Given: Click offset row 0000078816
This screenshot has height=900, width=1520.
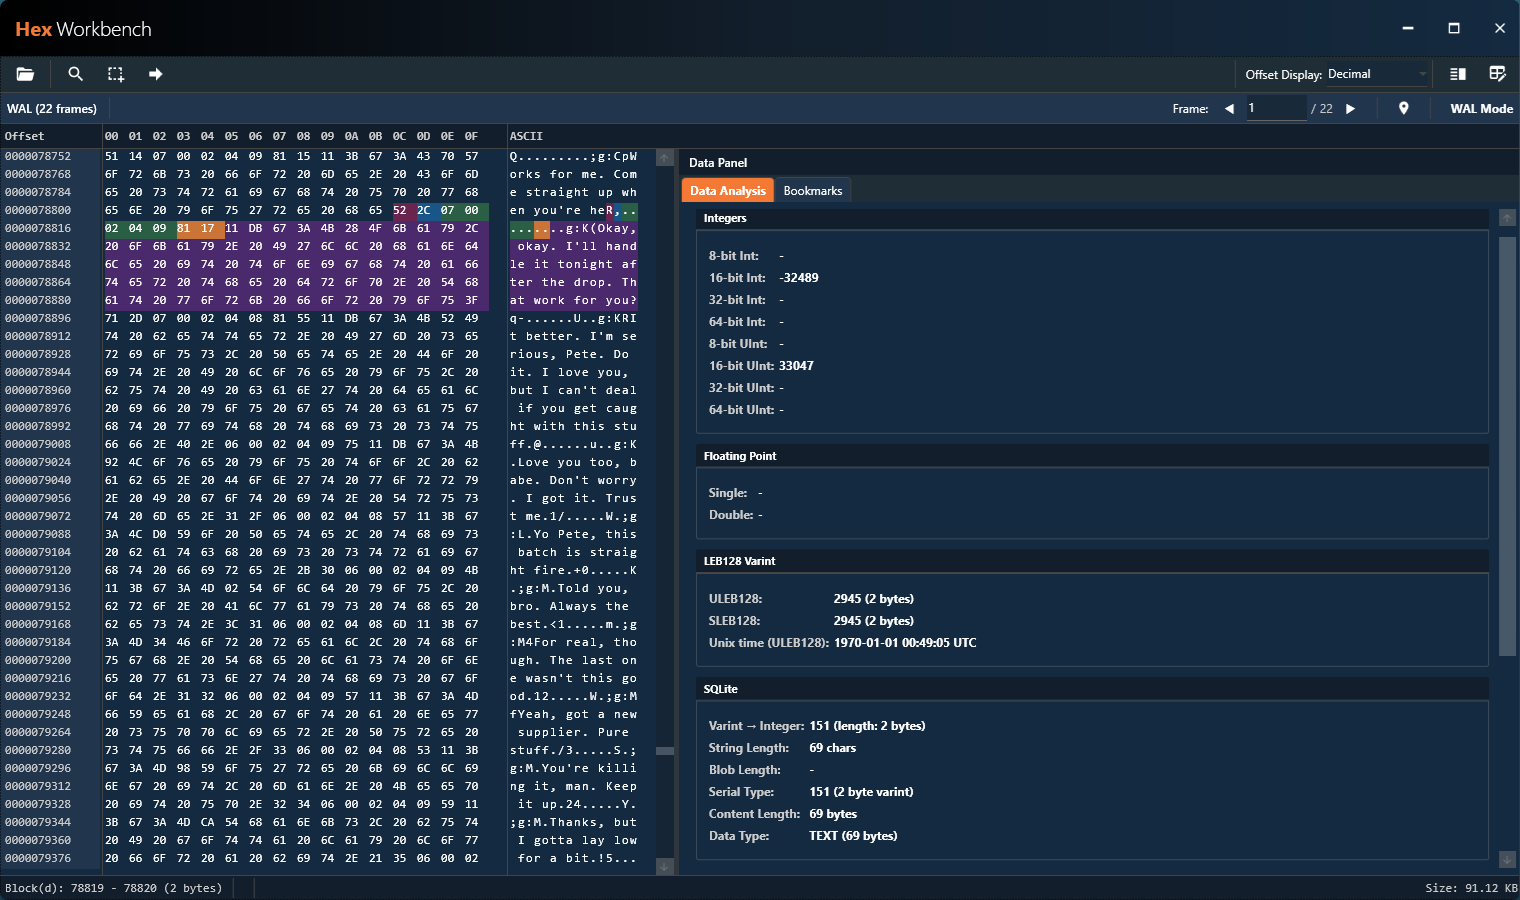Looking at the screenshot, I should pyautogui.click(x=38, y=228).
